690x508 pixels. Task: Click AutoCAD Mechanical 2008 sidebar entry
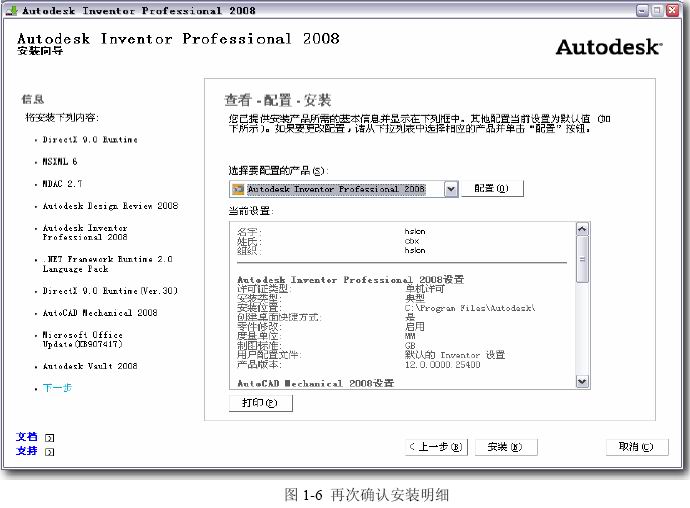[100, 313]
